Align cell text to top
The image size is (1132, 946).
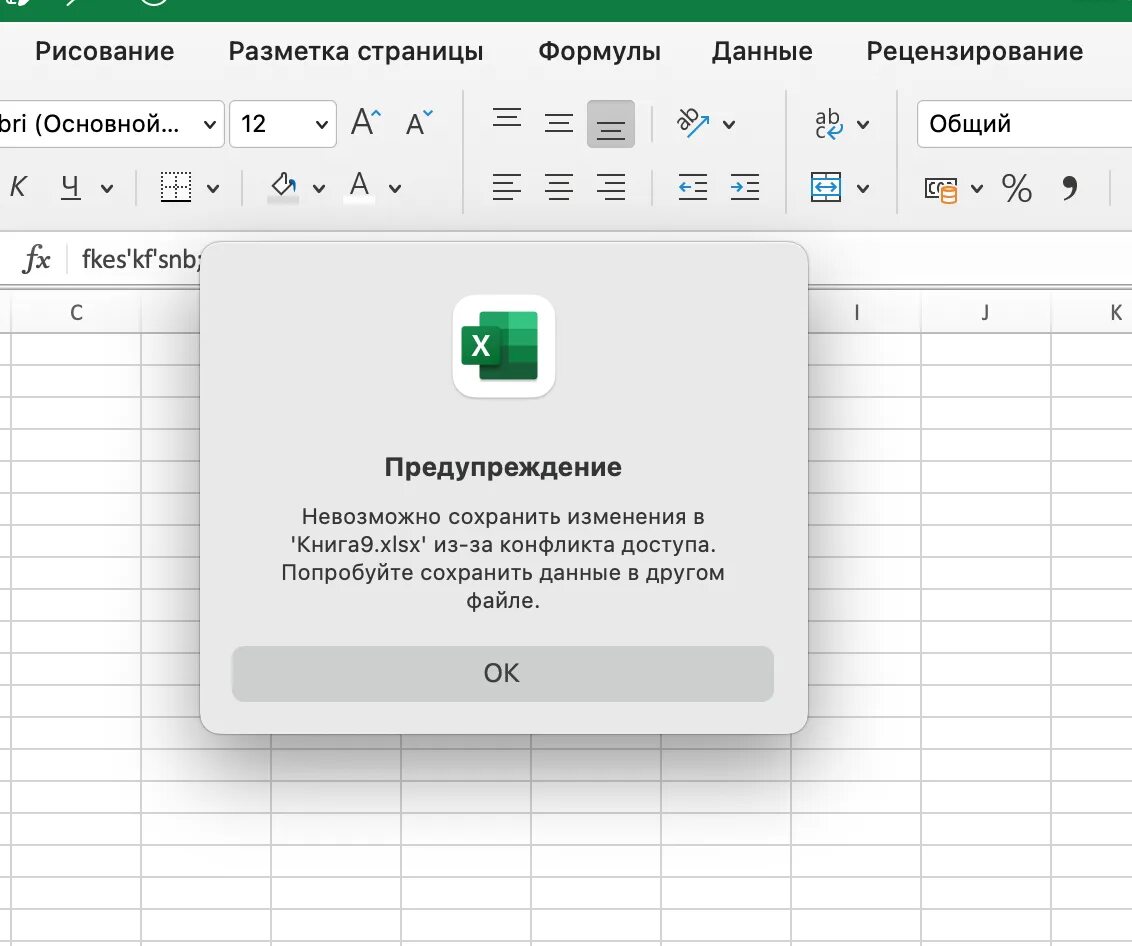pyautogui.click(x=507, y=118)
